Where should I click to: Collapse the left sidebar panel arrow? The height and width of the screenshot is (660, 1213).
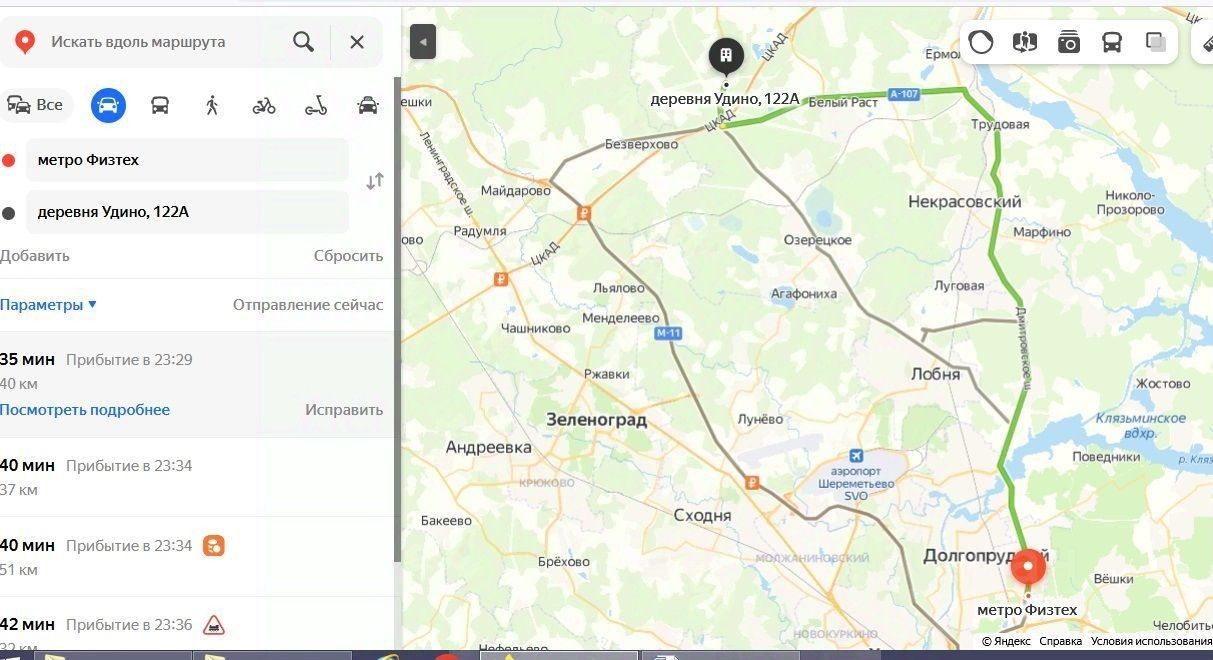tap(423, 42)
